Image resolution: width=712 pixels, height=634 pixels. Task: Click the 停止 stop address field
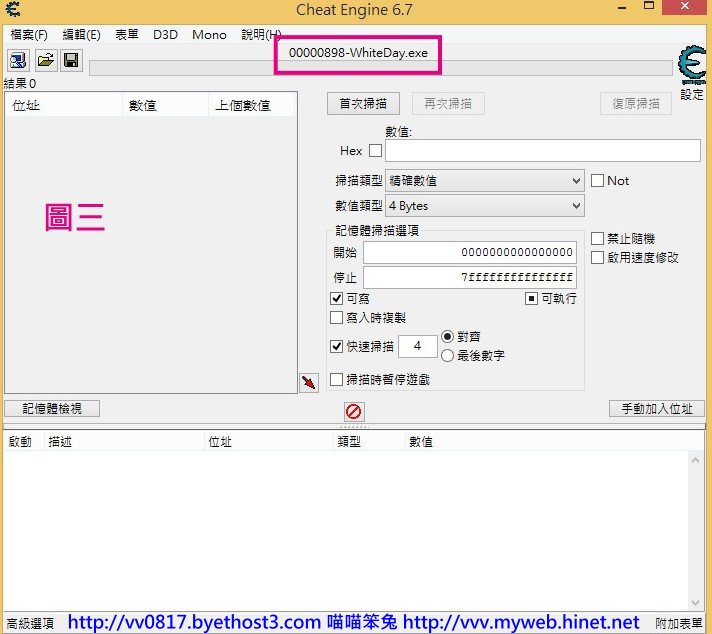click(470, 277)
